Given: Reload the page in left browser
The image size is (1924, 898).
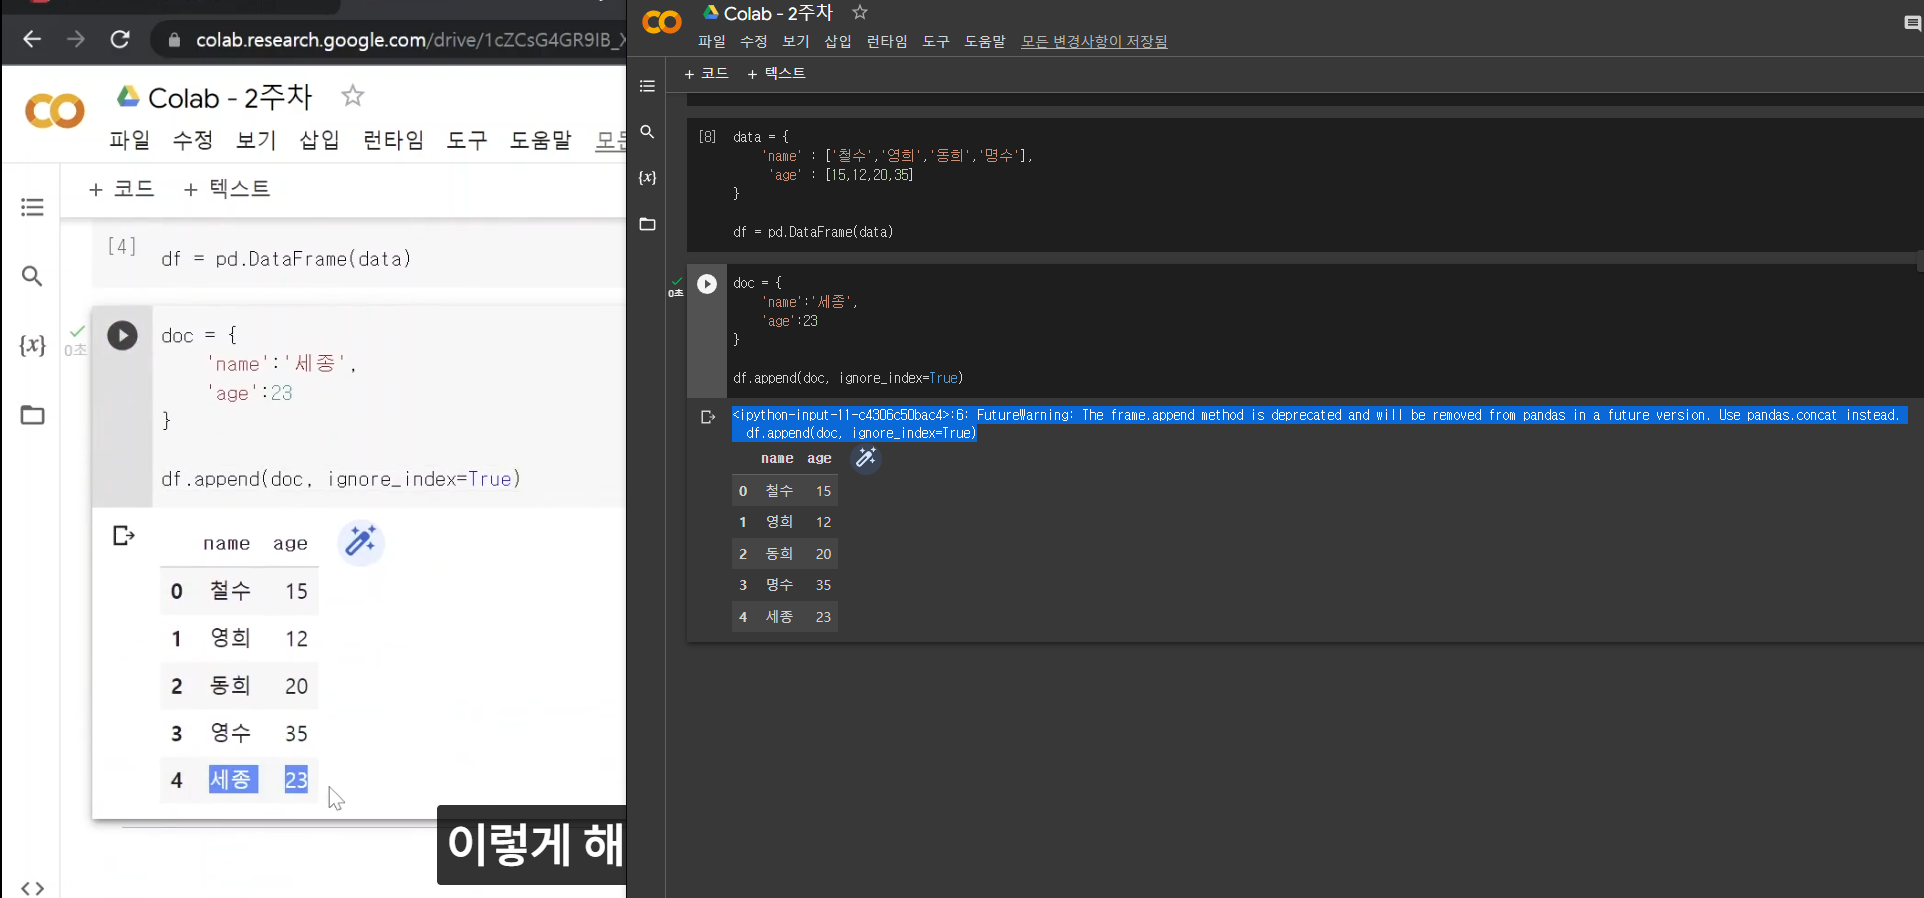Looking at the screenshot, I should click(120, 39).
